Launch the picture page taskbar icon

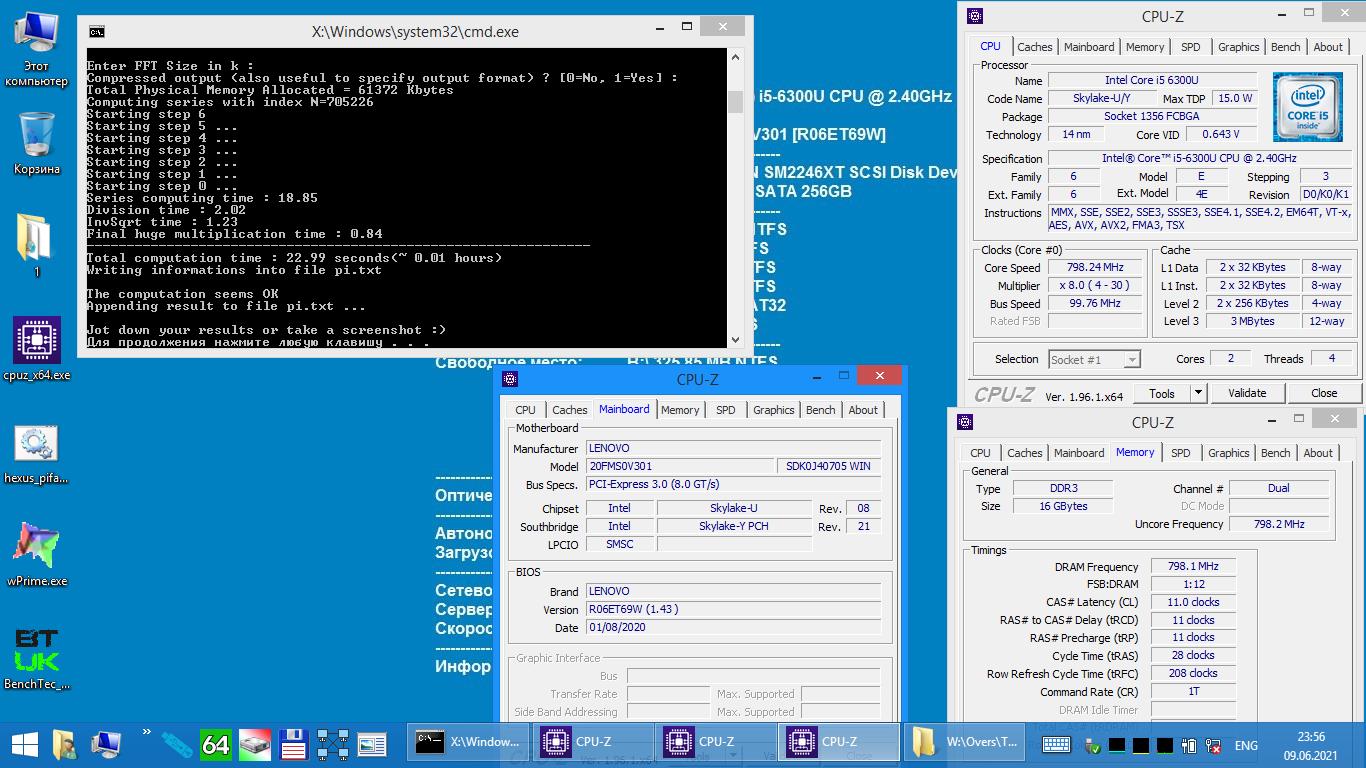[371, 744]
